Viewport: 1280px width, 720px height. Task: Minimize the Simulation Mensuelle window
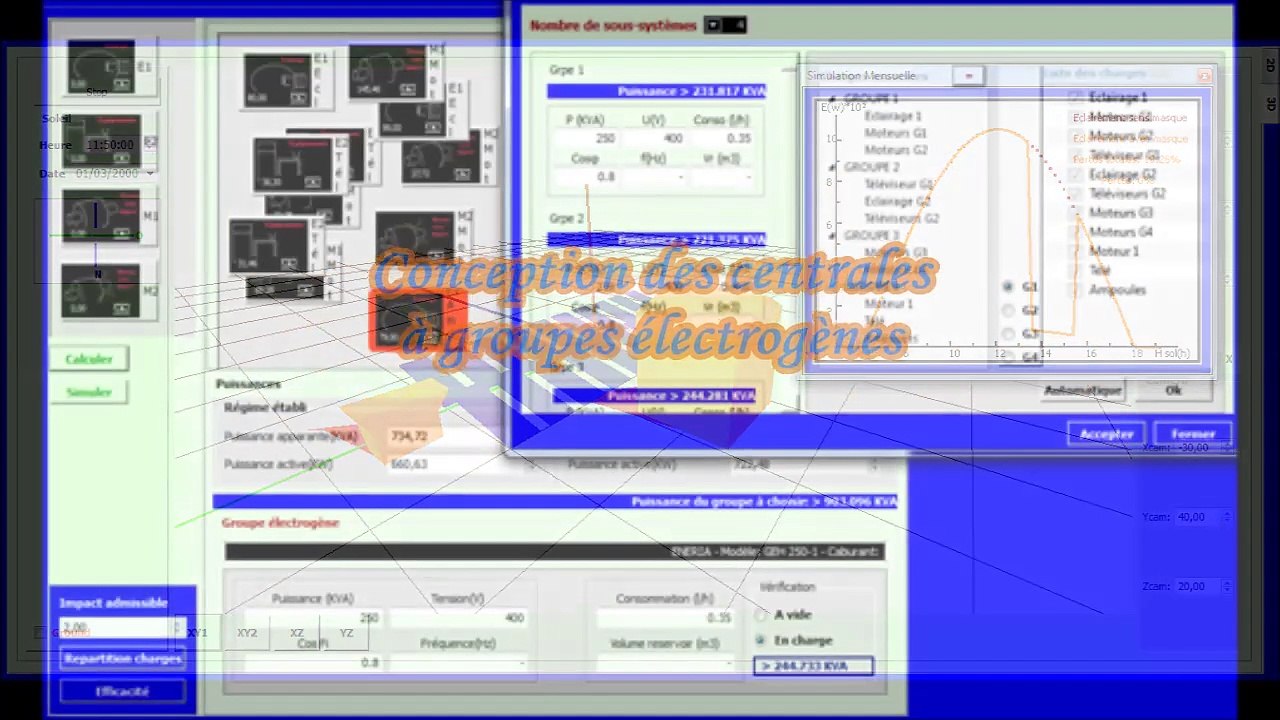point(968,75)
